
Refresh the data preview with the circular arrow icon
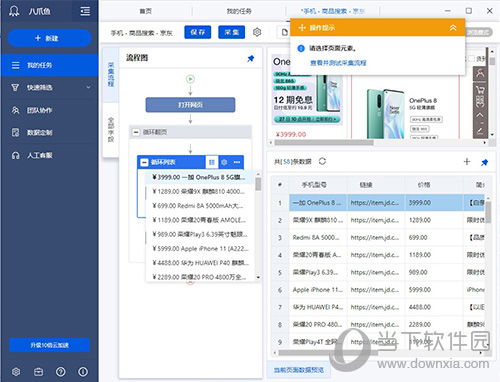[322, 161]
